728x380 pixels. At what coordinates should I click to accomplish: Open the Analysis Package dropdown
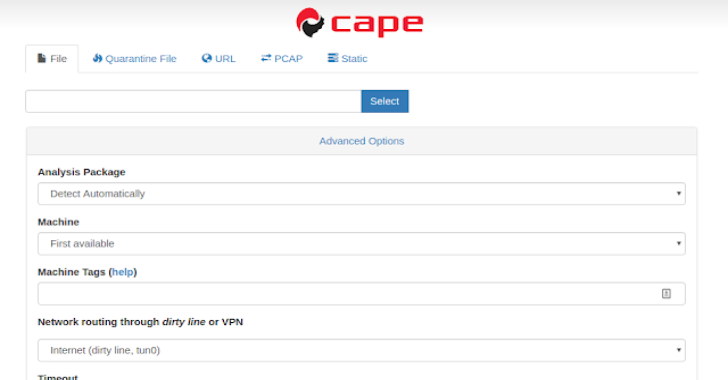pos(362,194)
